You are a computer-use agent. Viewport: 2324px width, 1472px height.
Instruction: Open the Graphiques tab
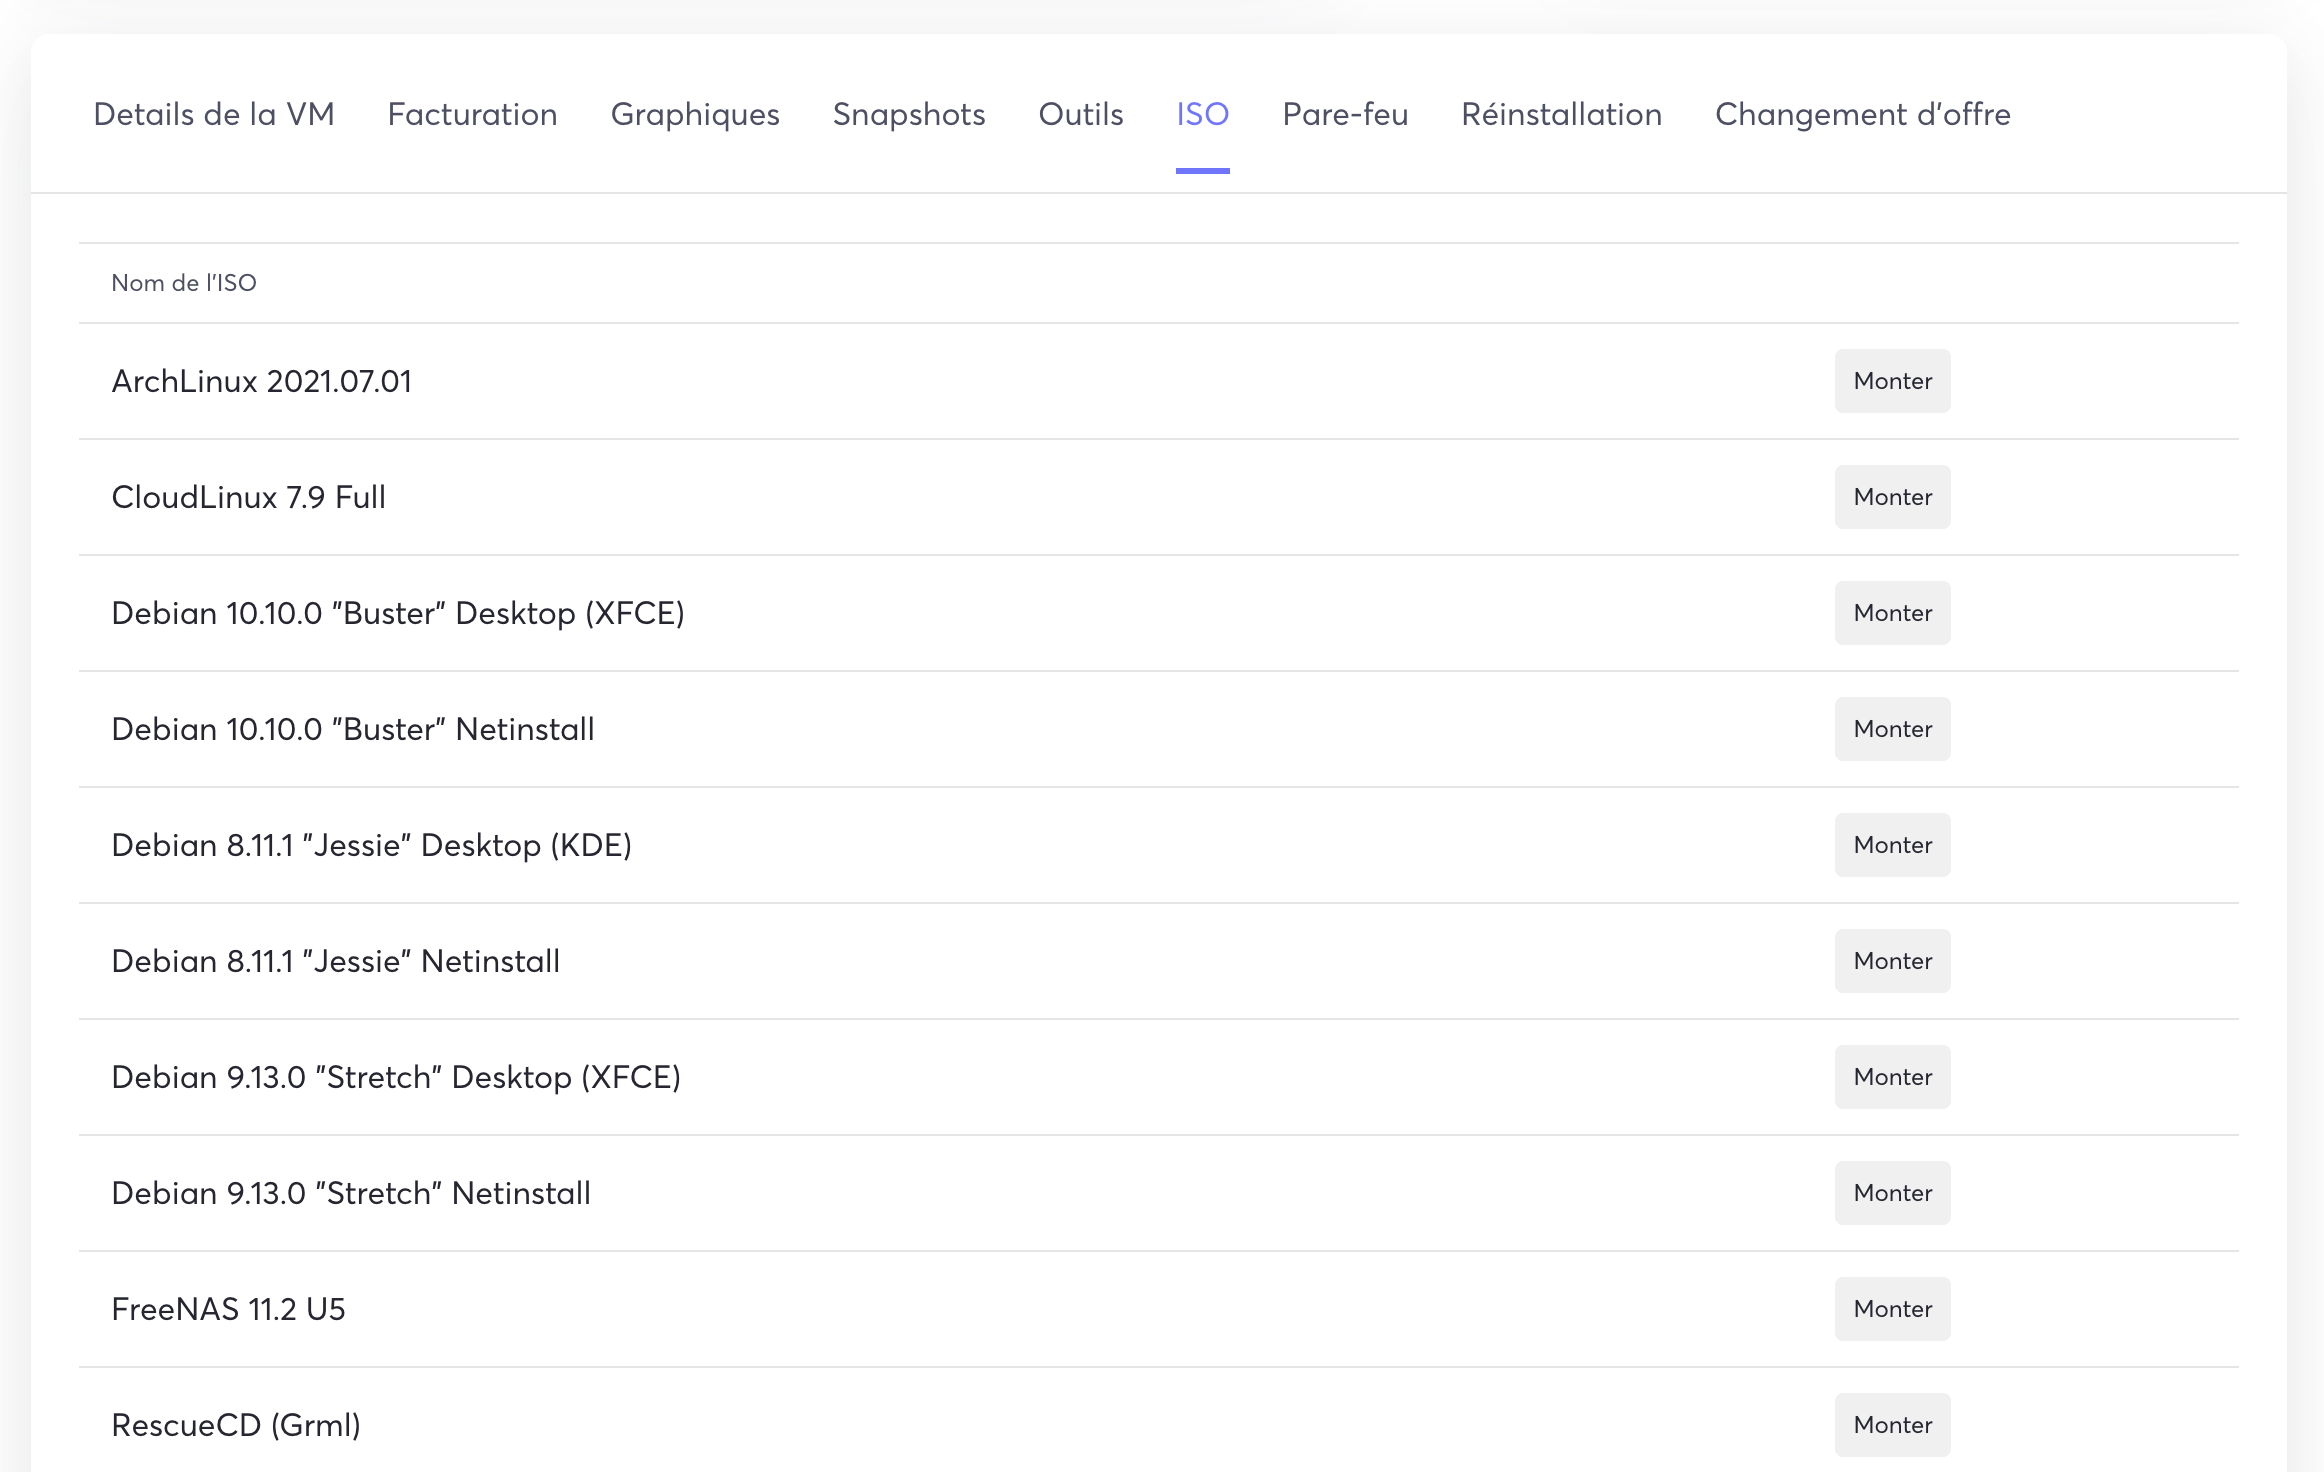coord(695,114)
